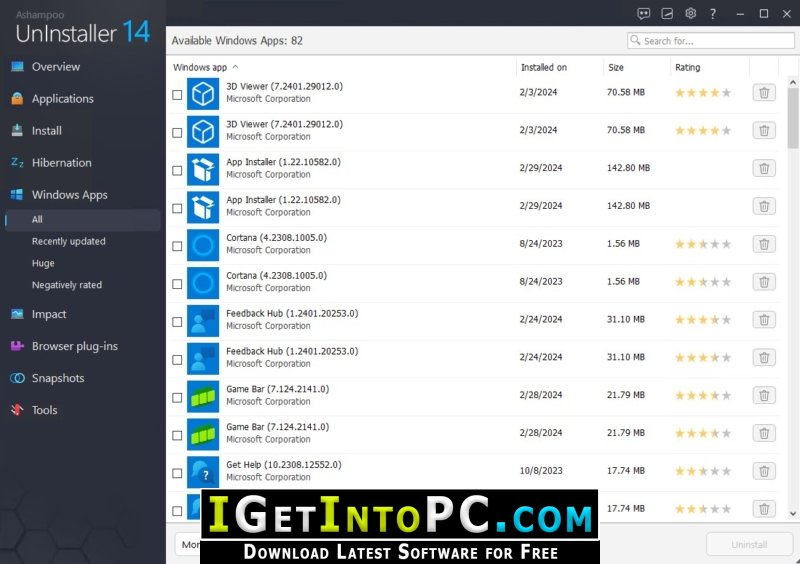The width and height of the screenshot is (800, 564).
Task: Select Recently updated filter
Action: tap(68, 241)
